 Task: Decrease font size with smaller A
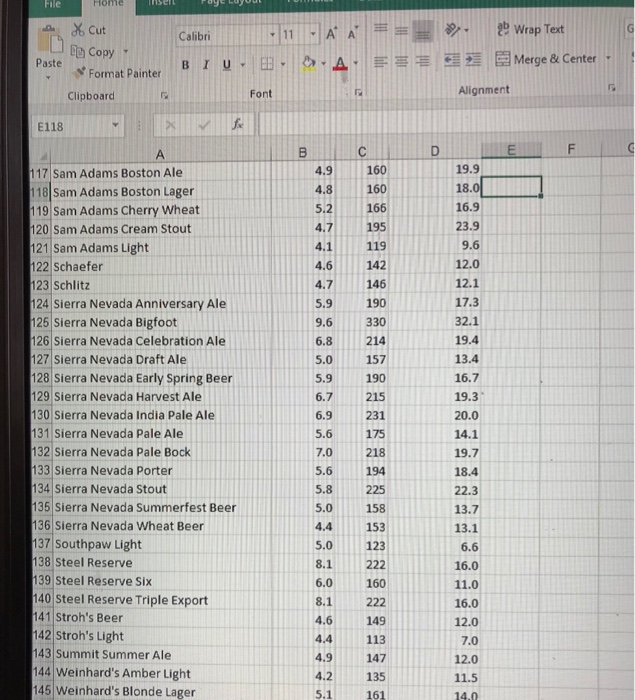pos(352,33)
